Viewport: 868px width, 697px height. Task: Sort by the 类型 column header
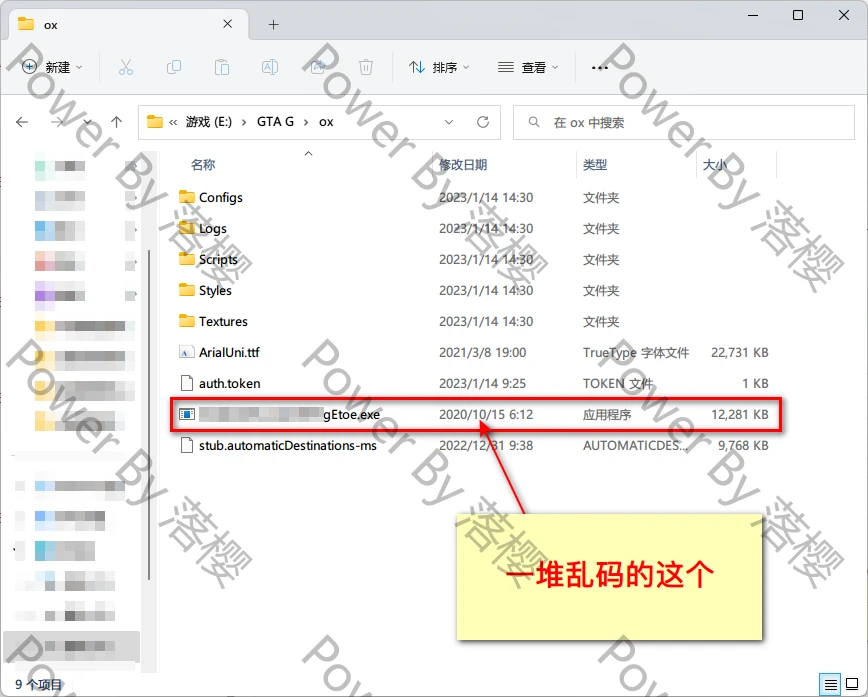(x=595, y=164)
